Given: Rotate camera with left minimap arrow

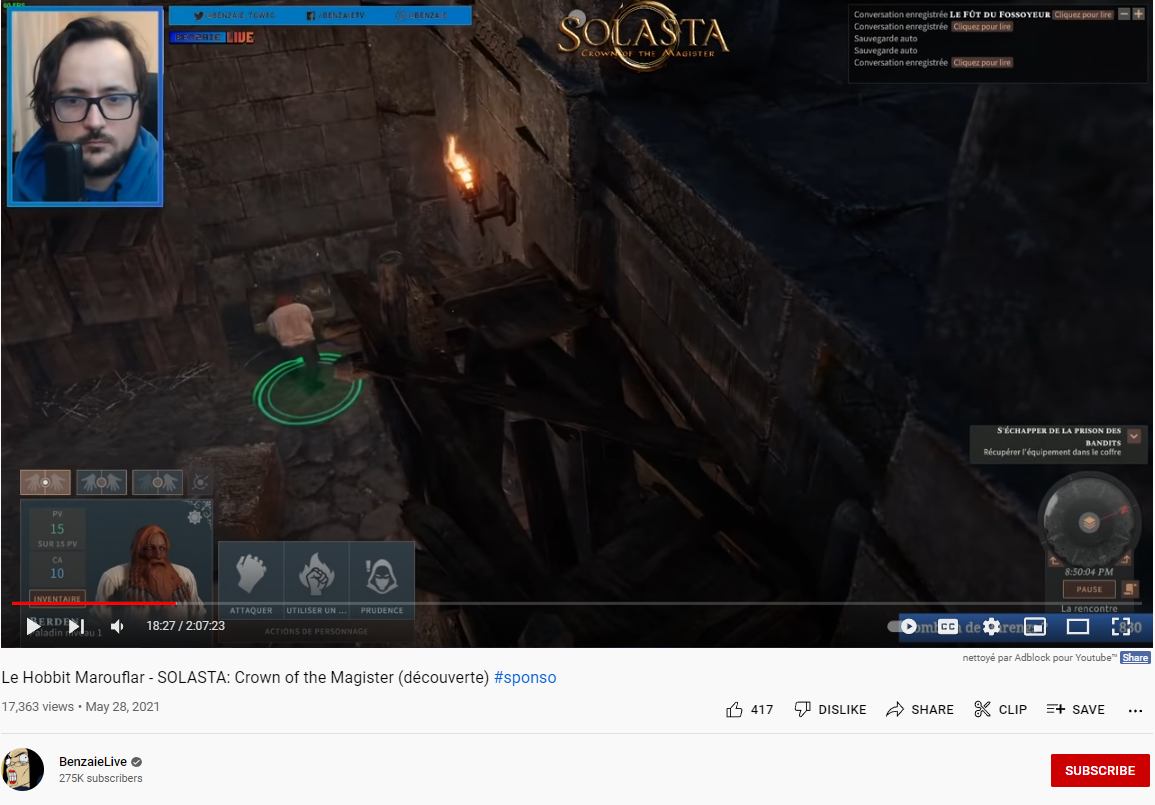Looking at the screenshot, I should (x=1054, y=561).
